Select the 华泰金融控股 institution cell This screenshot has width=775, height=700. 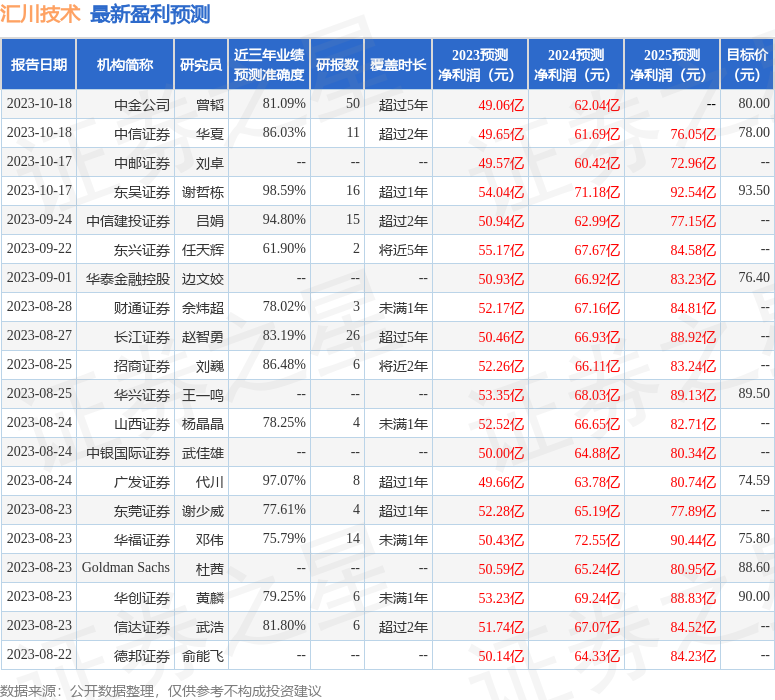coord(128,279)
